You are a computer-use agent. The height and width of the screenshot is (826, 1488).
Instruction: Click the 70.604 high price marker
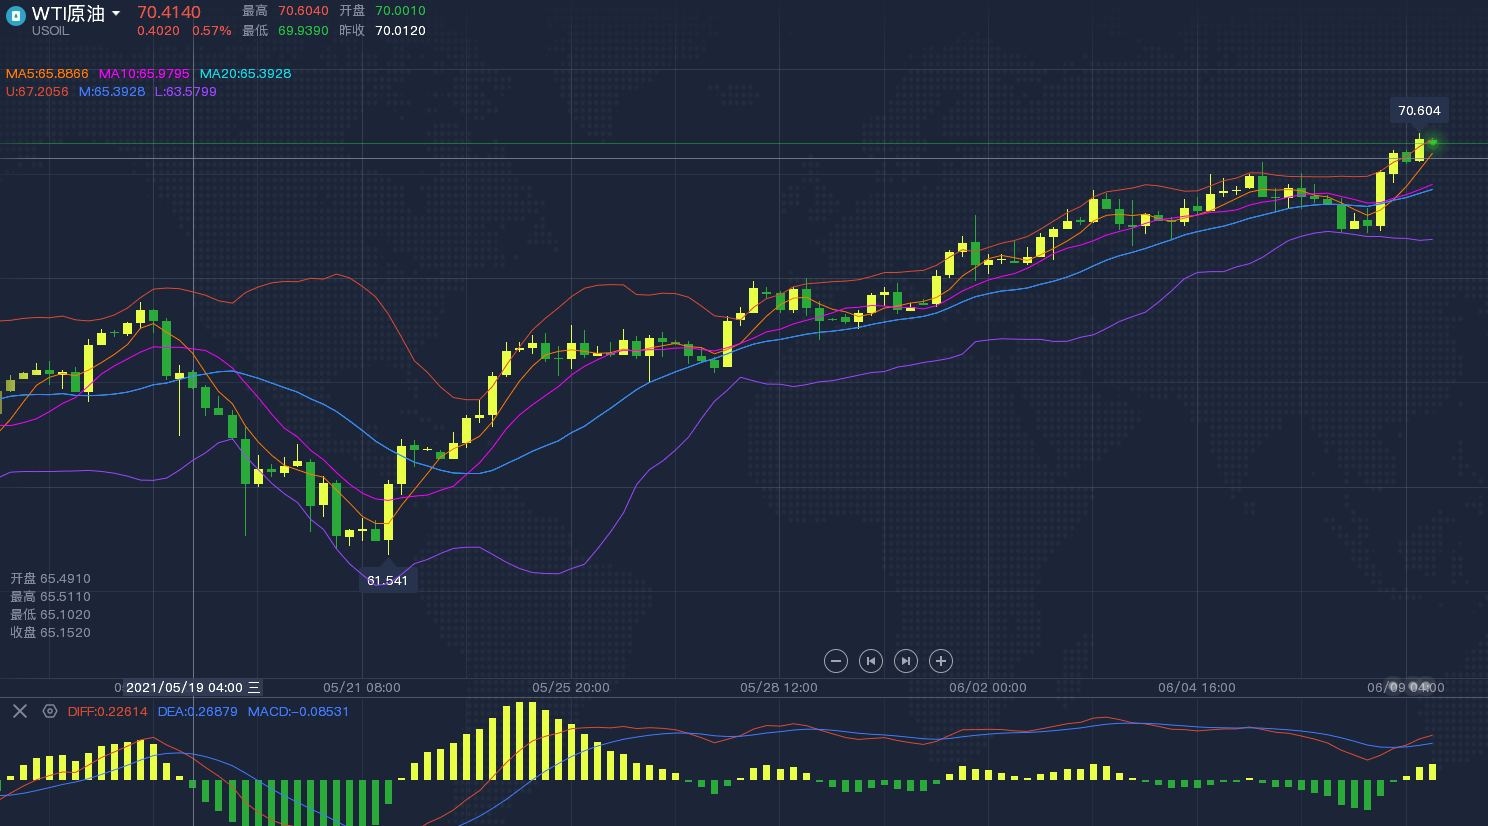click(1419, 111)
